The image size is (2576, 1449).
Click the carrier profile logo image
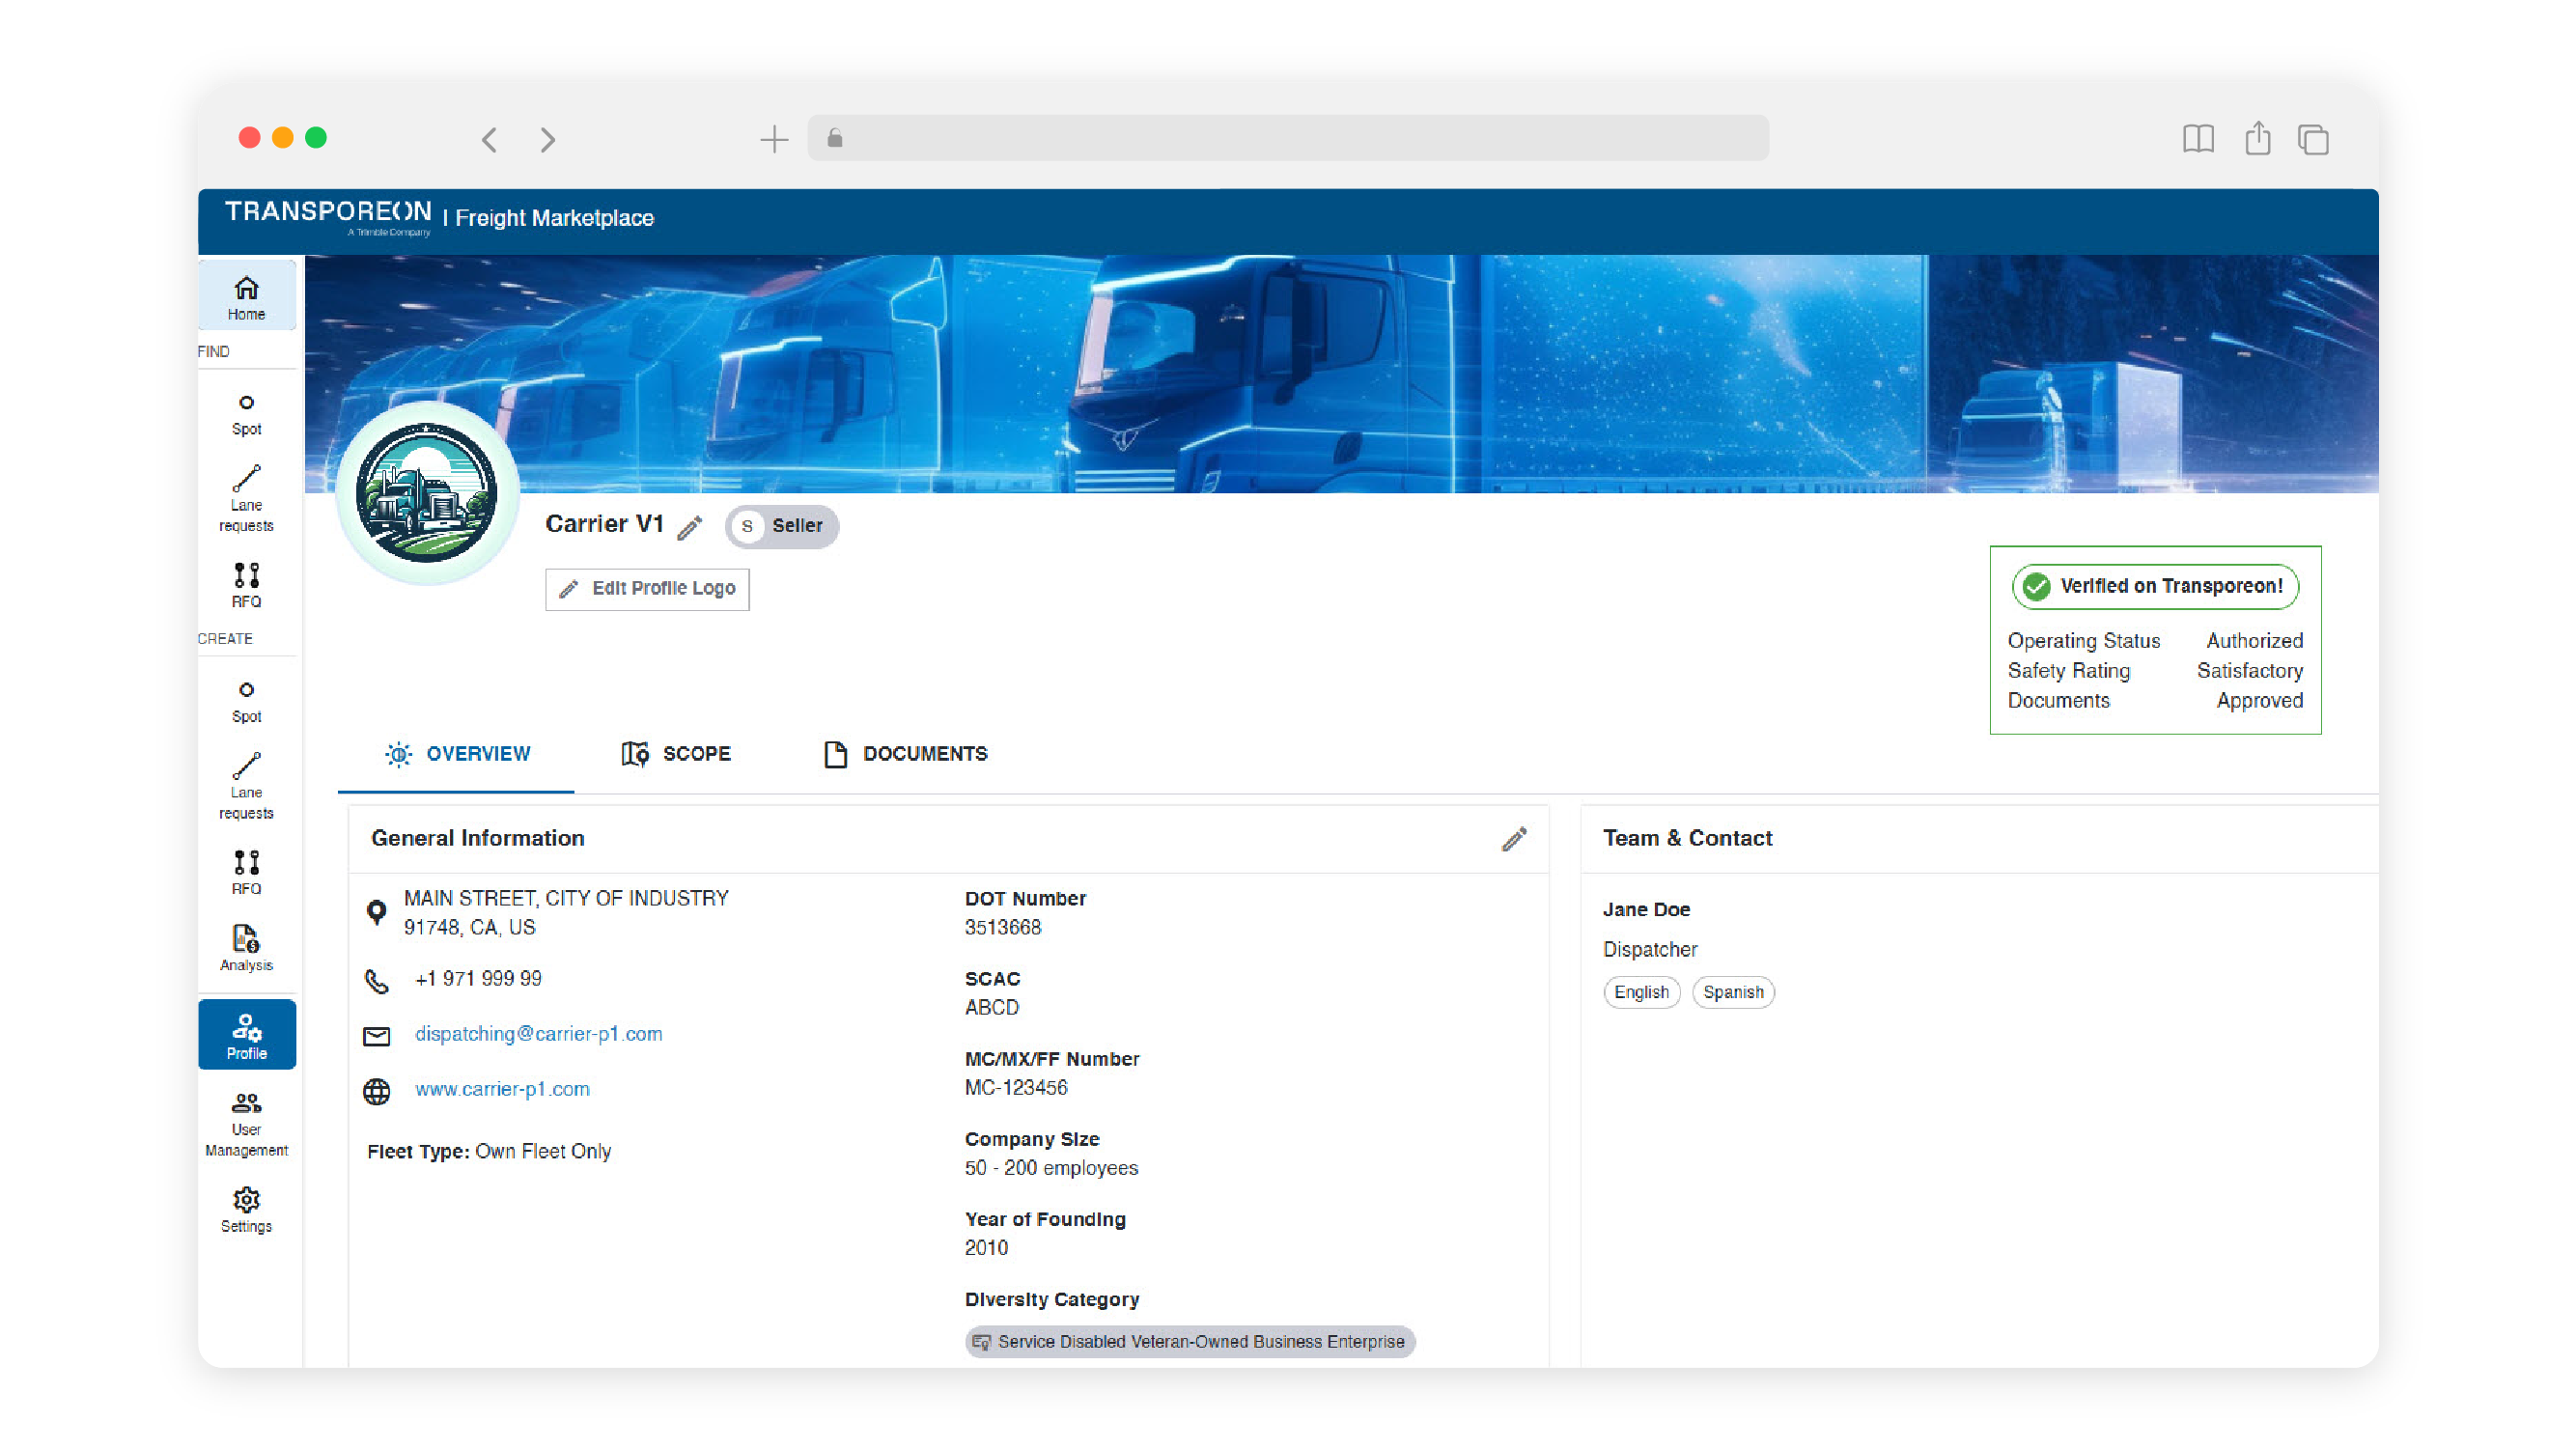427,492
